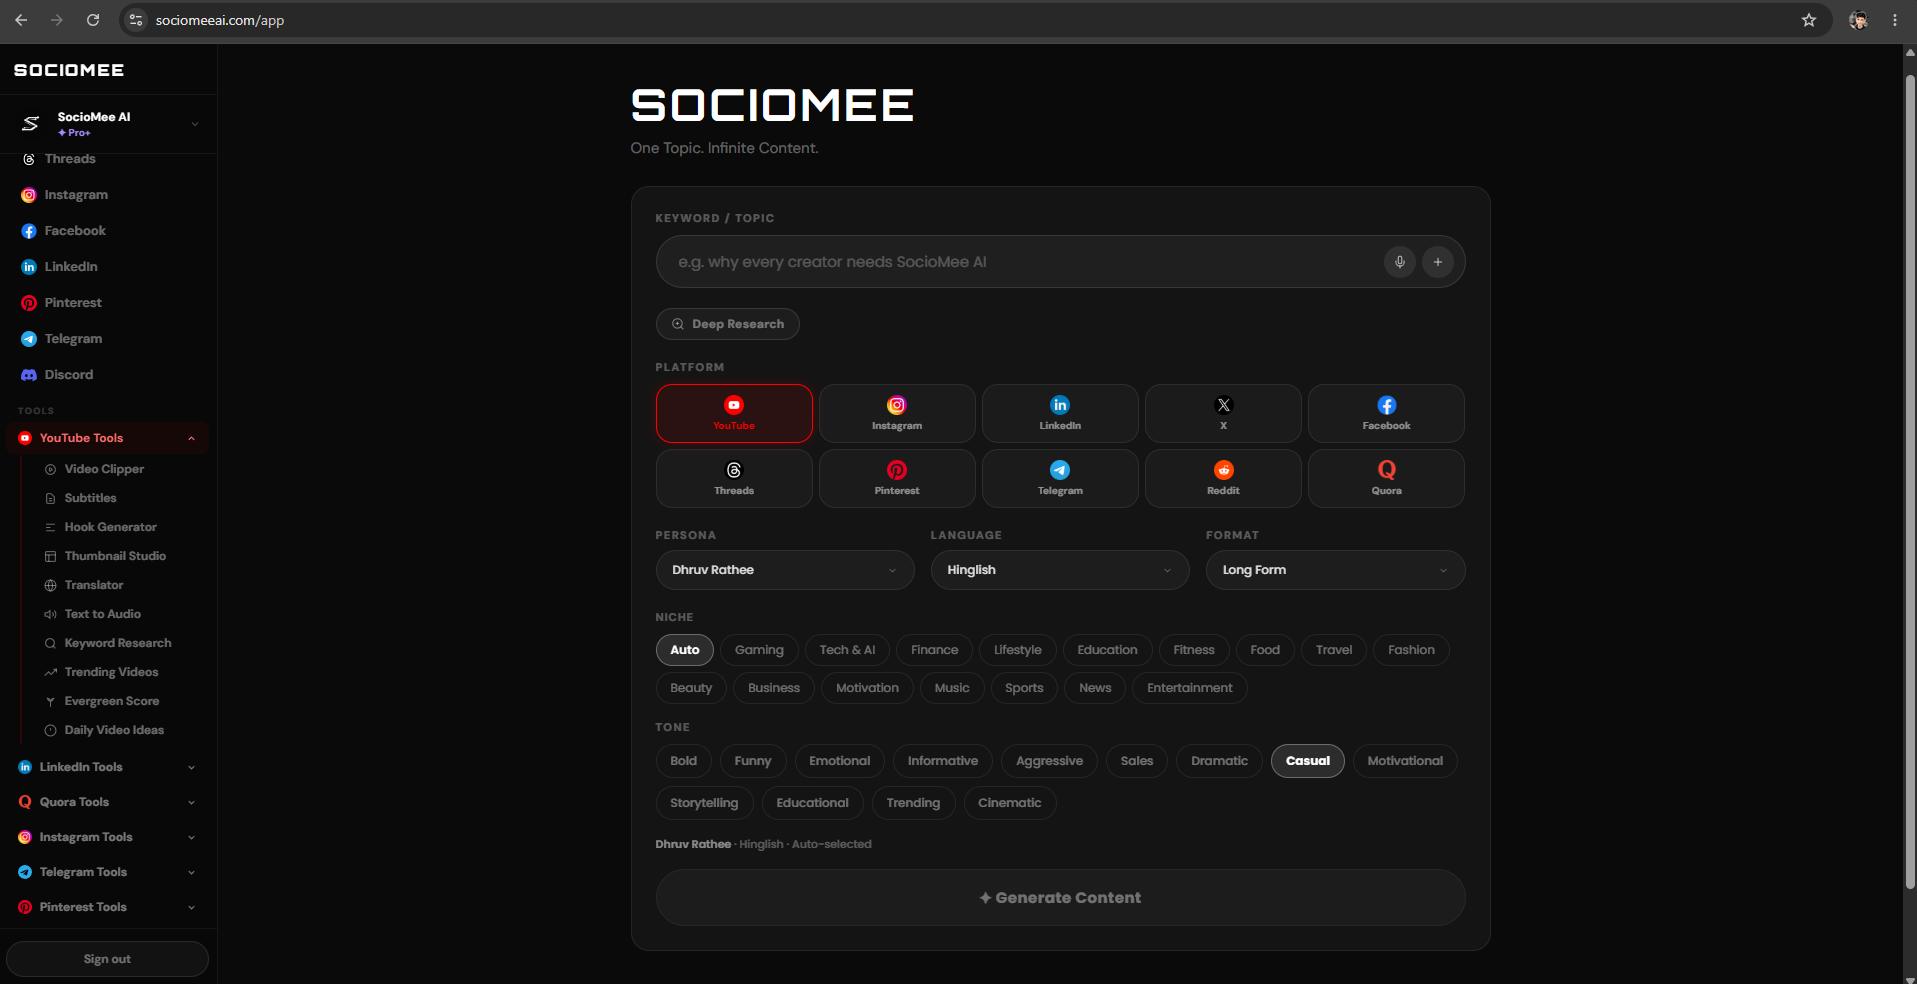Click the site information icon in address bar
Screen dimensions: 1917x984
click(136, 20)
